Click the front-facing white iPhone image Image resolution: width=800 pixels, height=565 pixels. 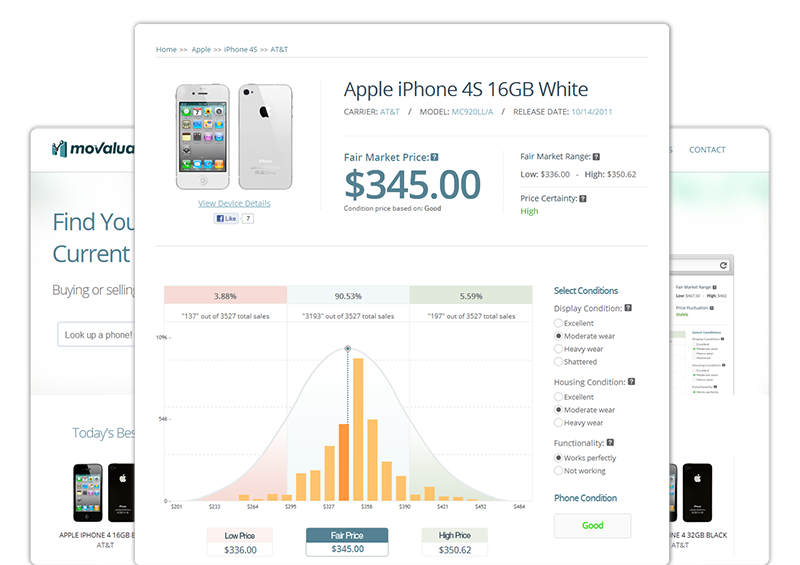click(x=205, y=136)
